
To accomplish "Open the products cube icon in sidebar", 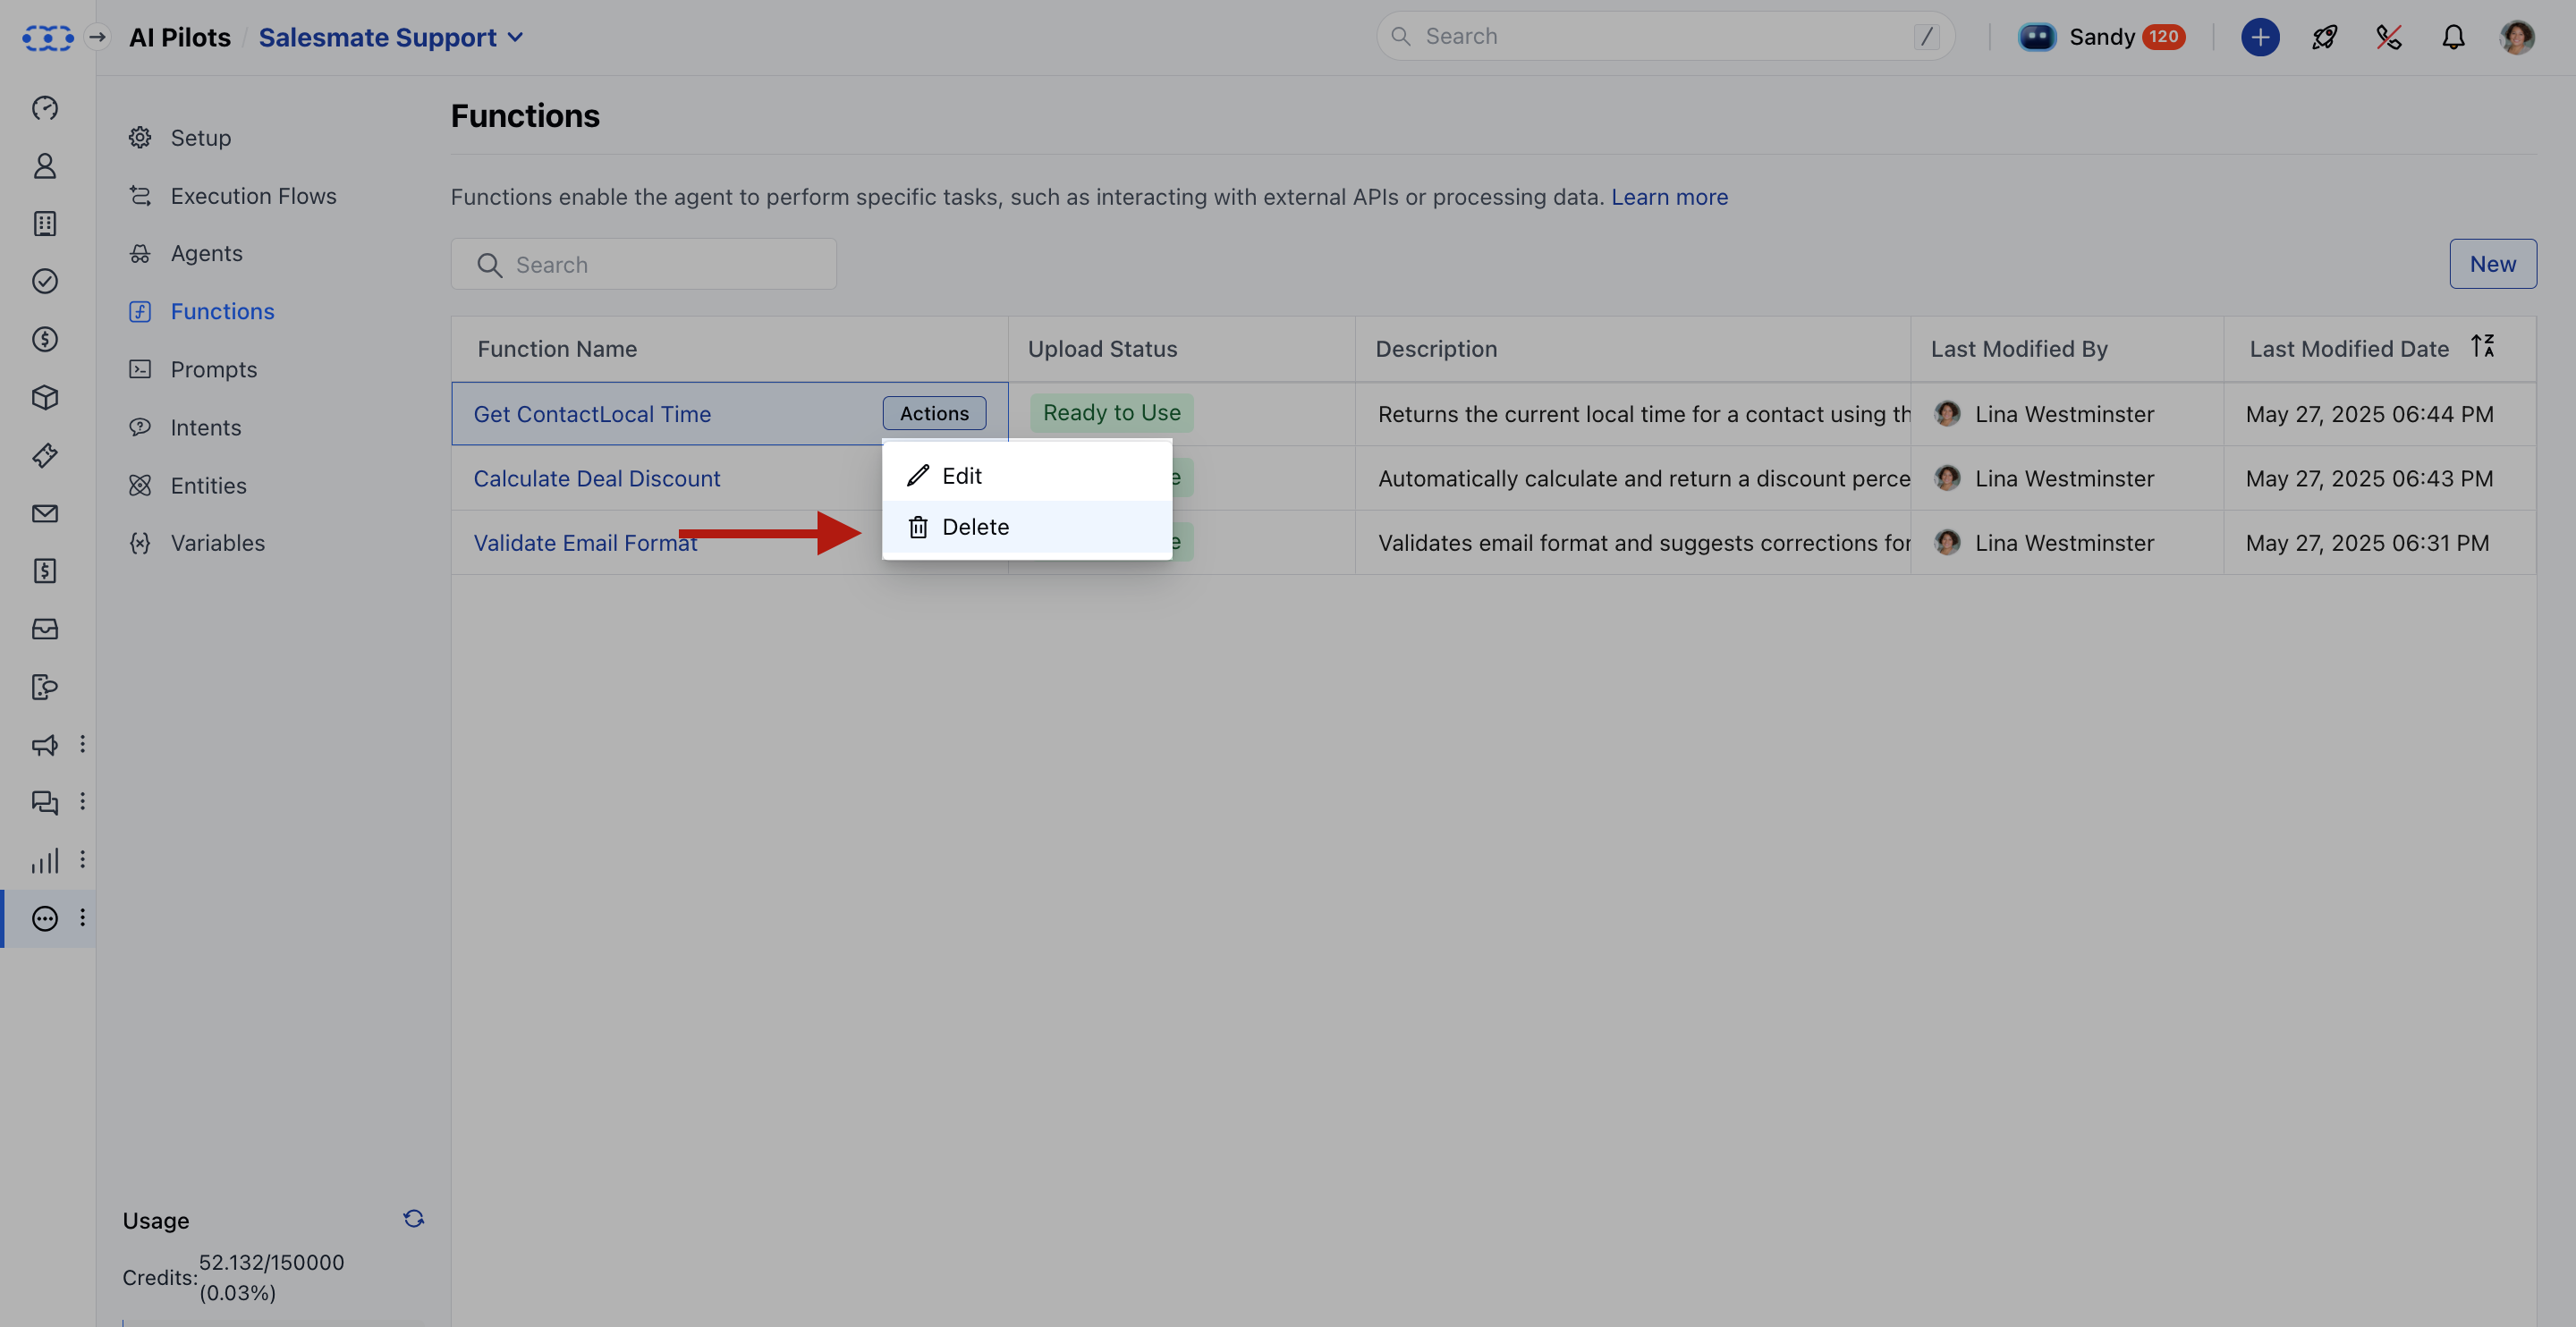I will tap(45, 397).
